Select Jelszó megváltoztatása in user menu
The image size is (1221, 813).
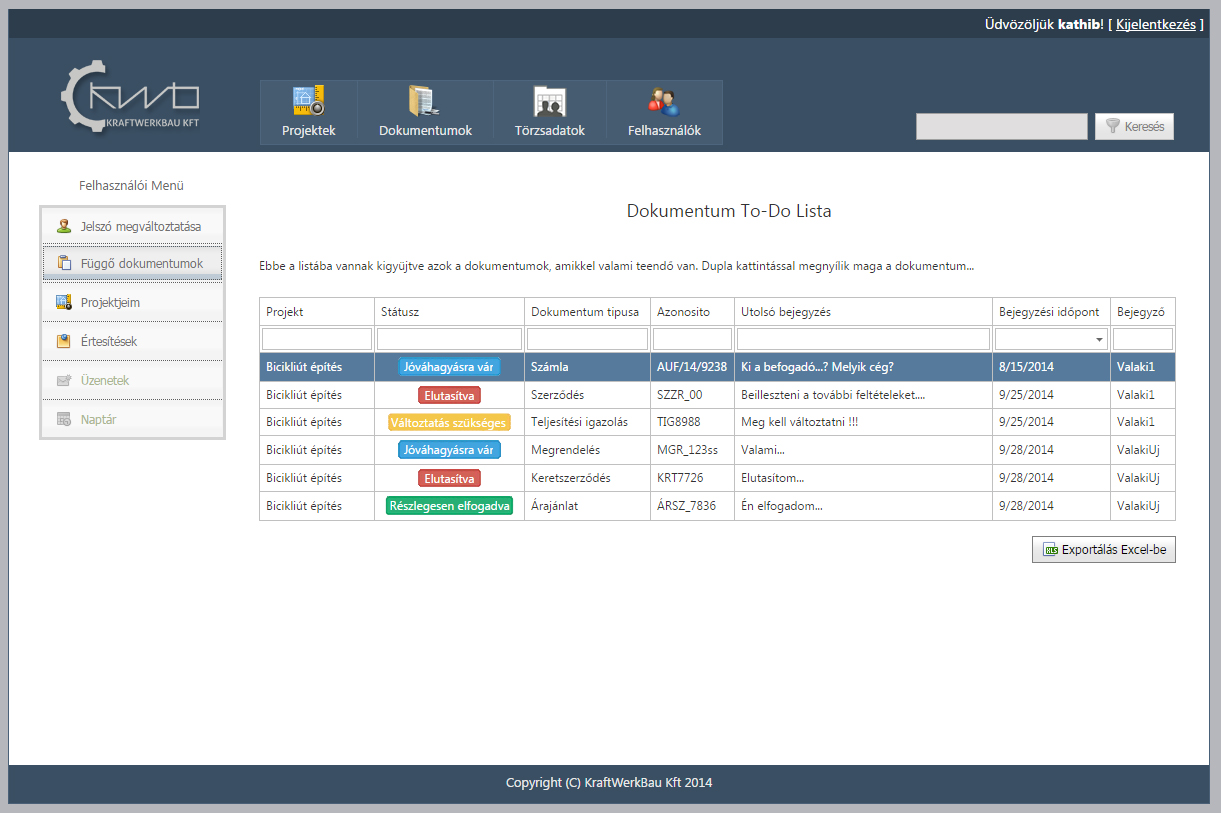click(132, 226)
